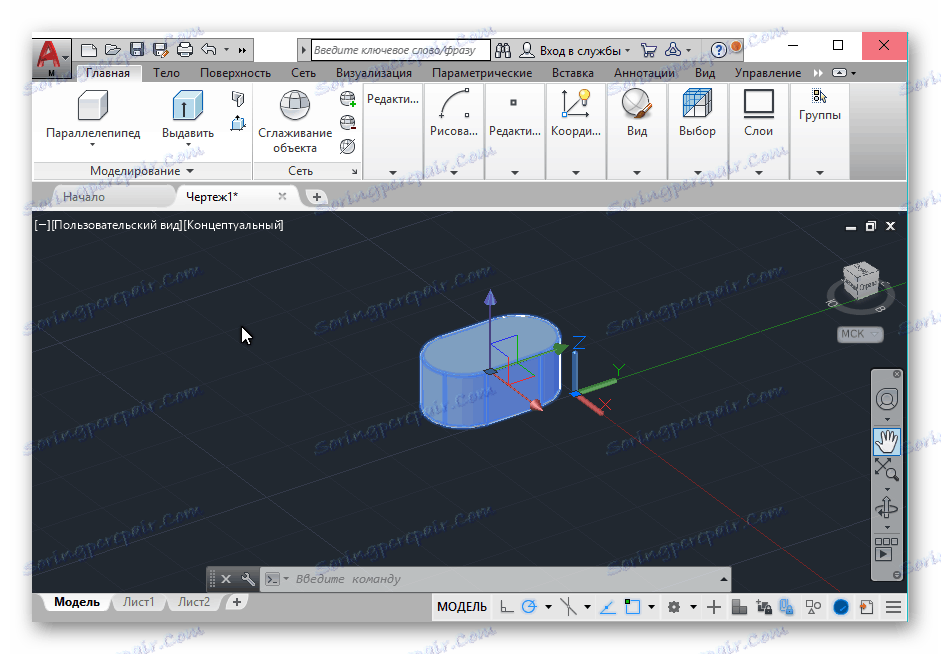Switch to the Тело ribbon tab
Screen dimensions: 941x654
click(x=166, y=73)
